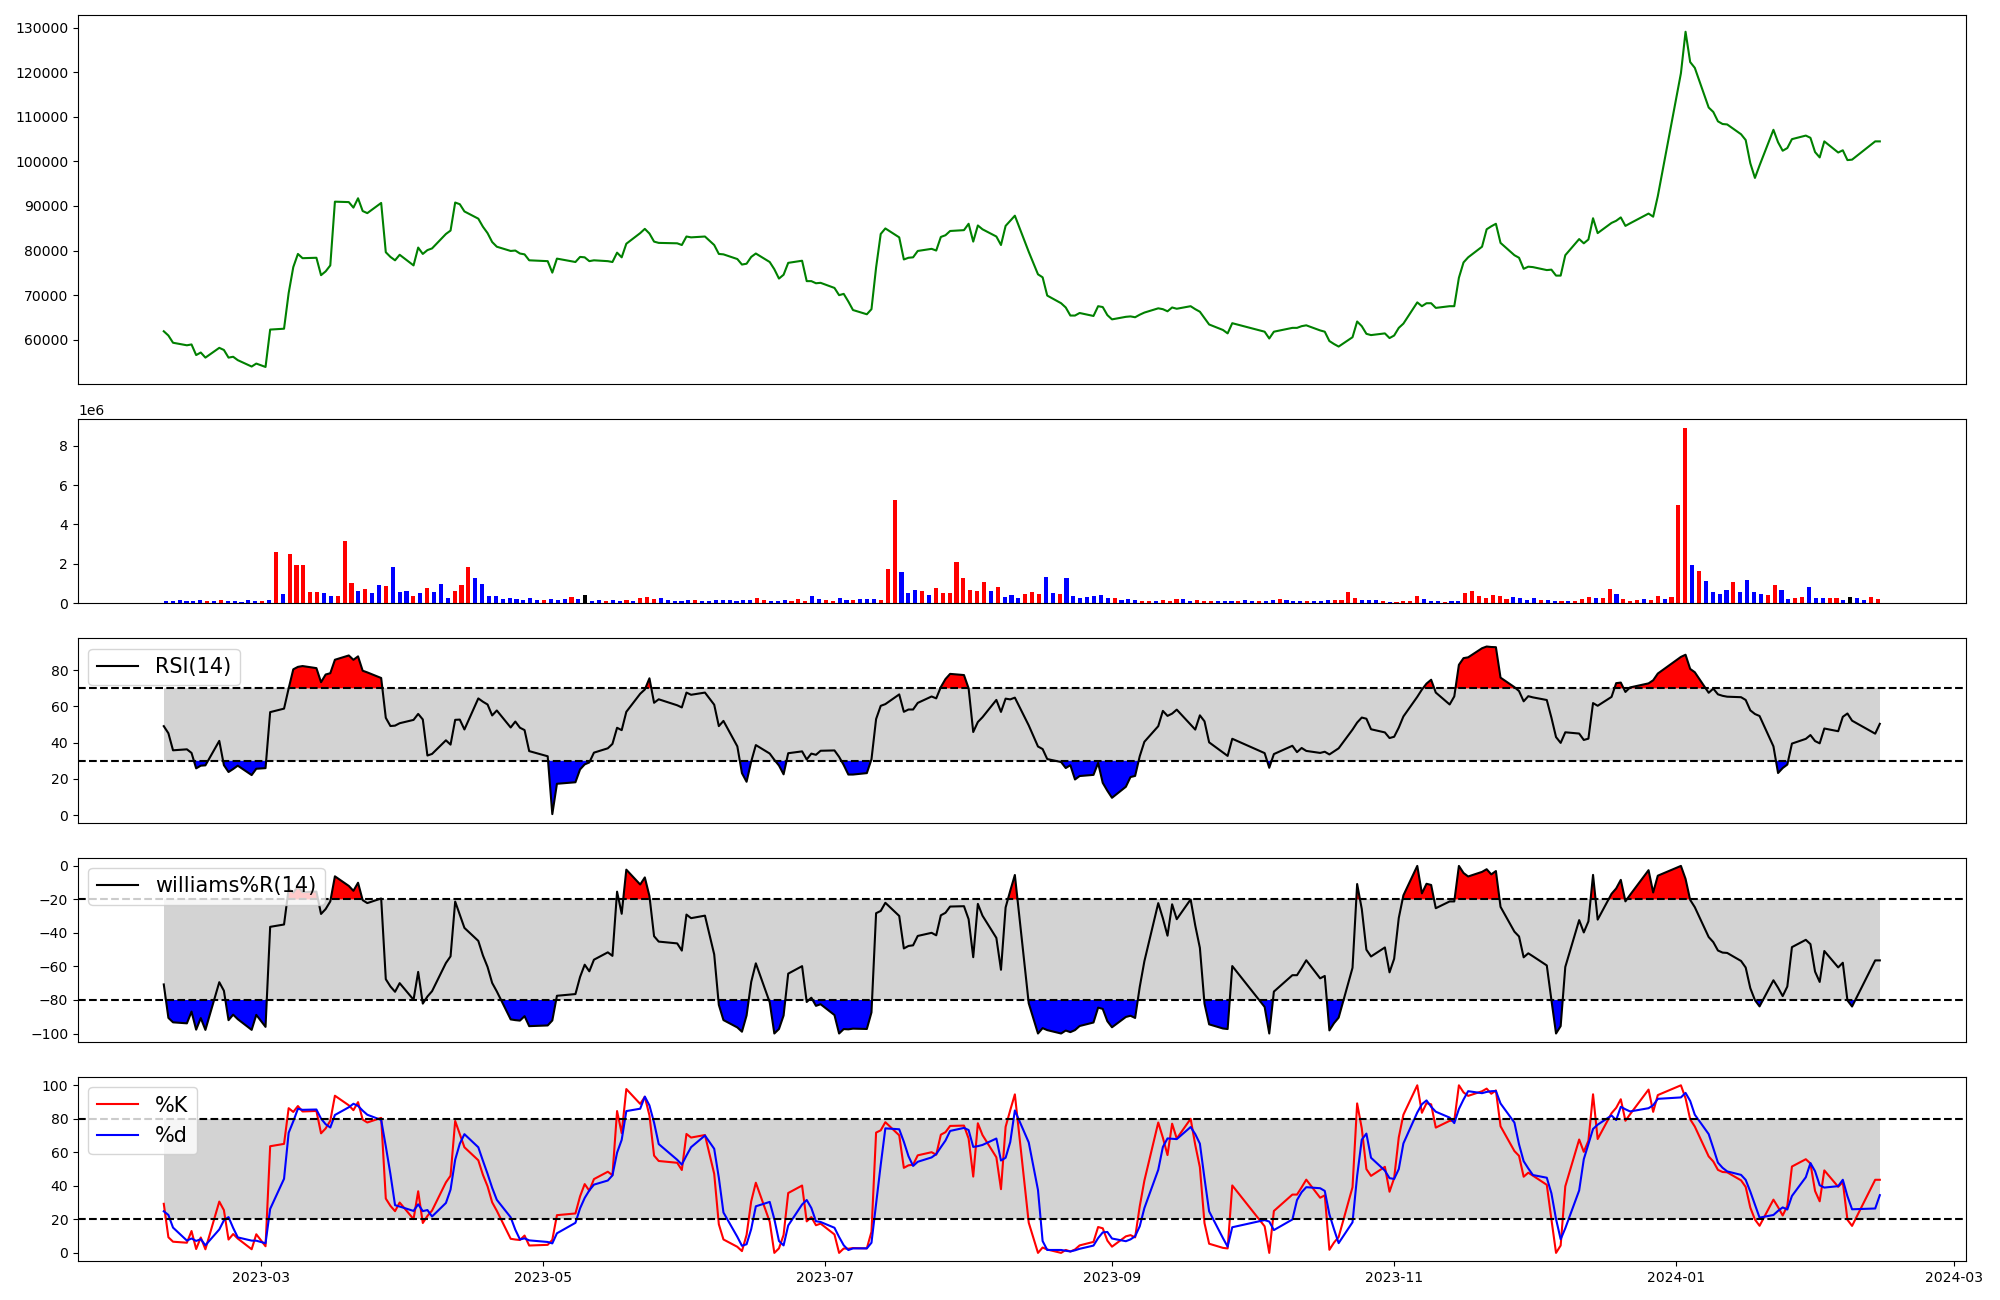2000x1300 pixels.
Task: Click the 2023-05 date tick label
Action: pyautogui.click(x=543, y=1277)
